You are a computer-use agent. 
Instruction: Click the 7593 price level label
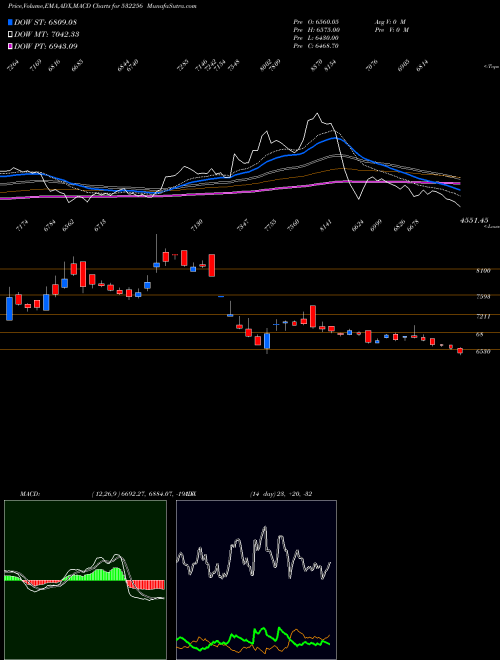pyautogui.click(x=483, y=297)
